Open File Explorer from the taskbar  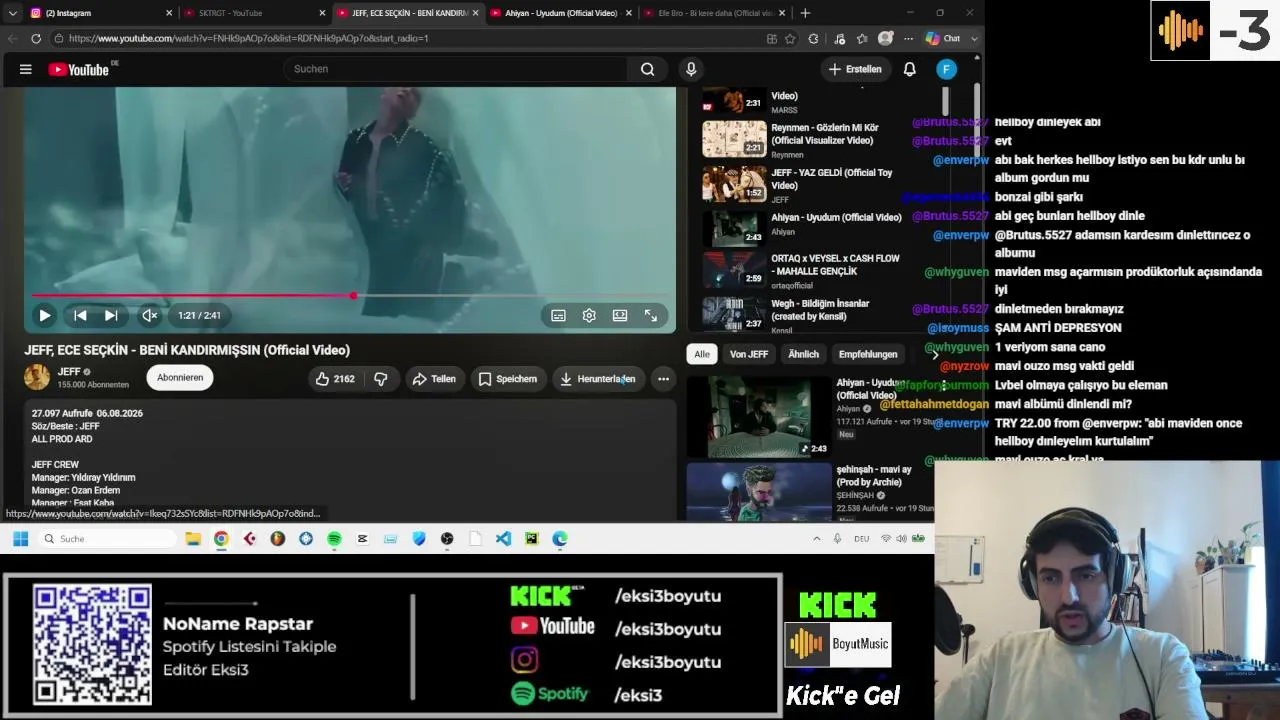click(193, 539)
